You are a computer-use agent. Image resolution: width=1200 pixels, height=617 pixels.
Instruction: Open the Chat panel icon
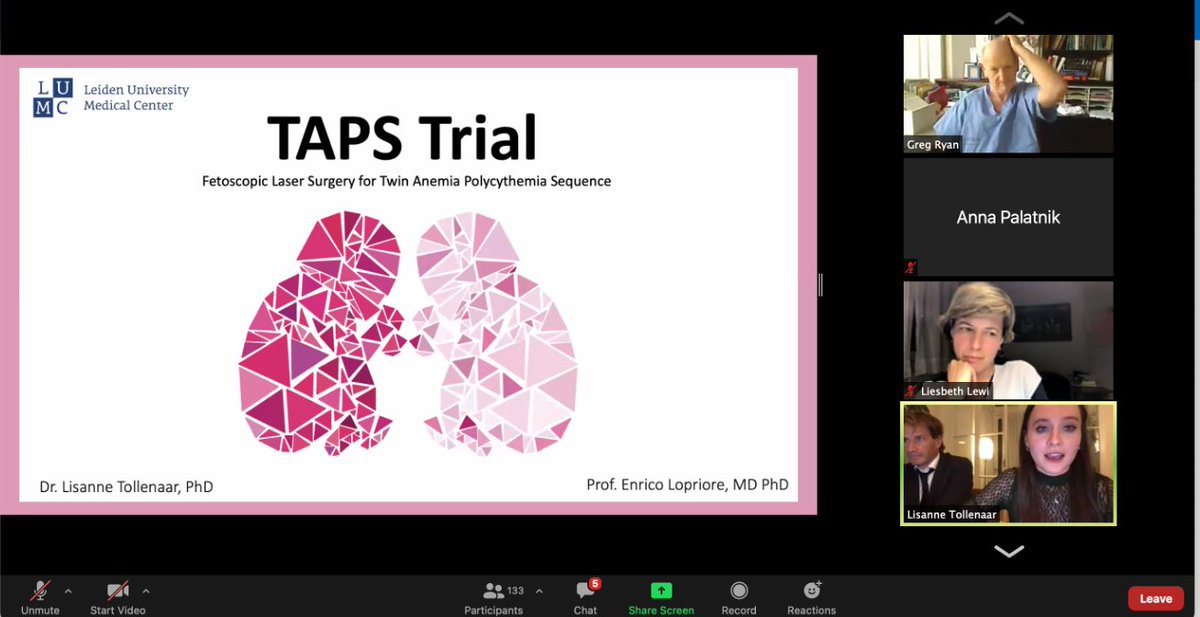tap(585, 591)
